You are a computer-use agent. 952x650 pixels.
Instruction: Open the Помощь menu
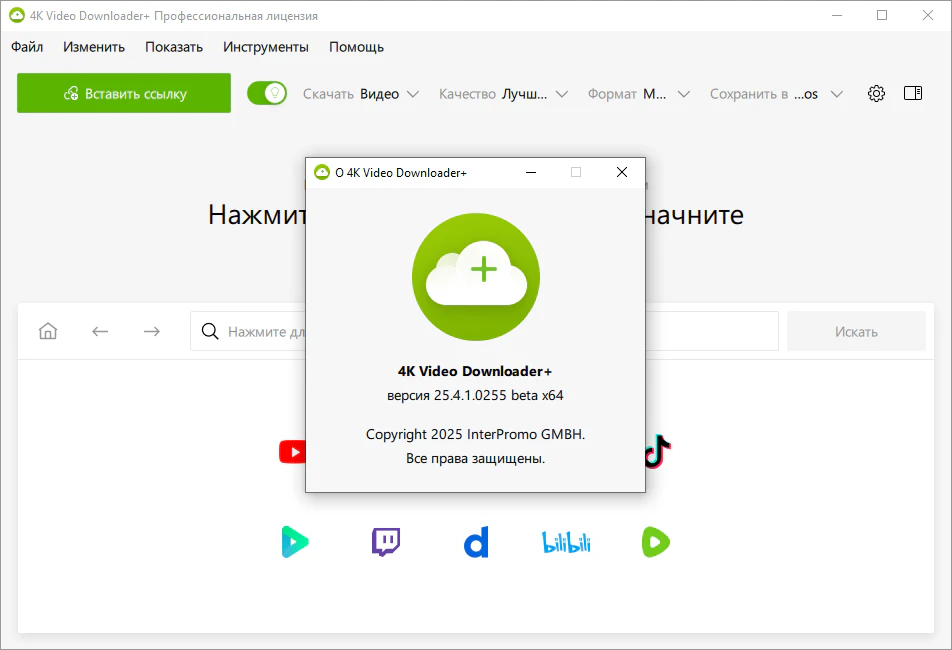[355, 46]
